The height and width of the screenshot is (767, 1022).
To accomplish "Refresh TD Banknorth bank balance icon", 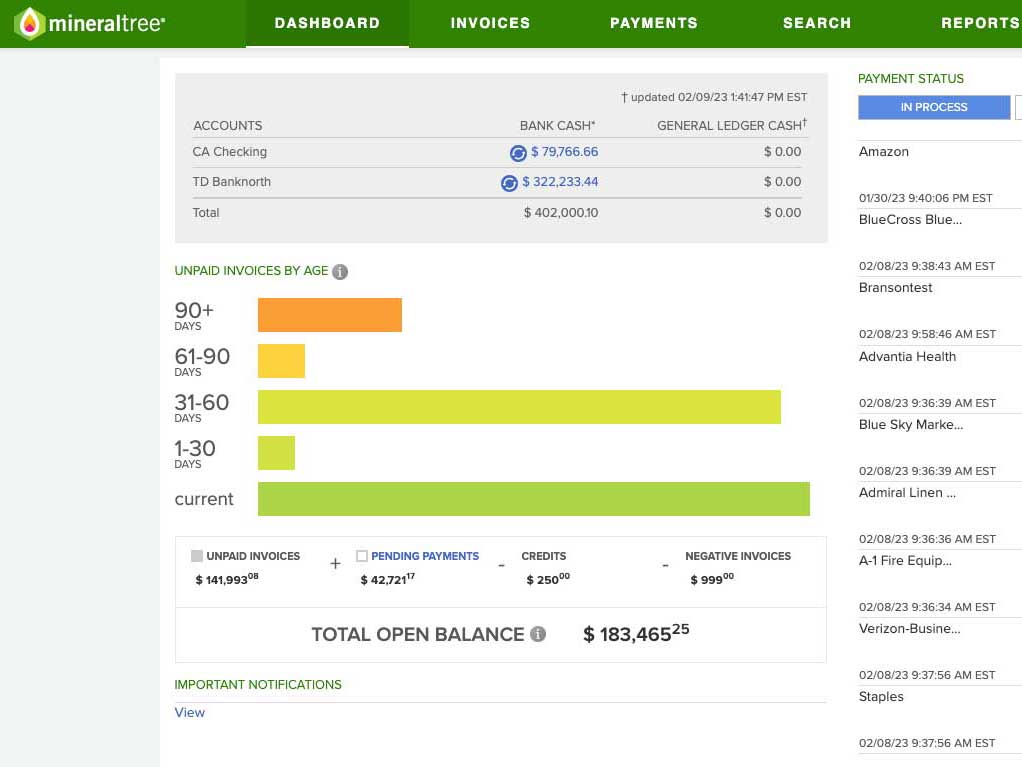I will coord(509,183).
